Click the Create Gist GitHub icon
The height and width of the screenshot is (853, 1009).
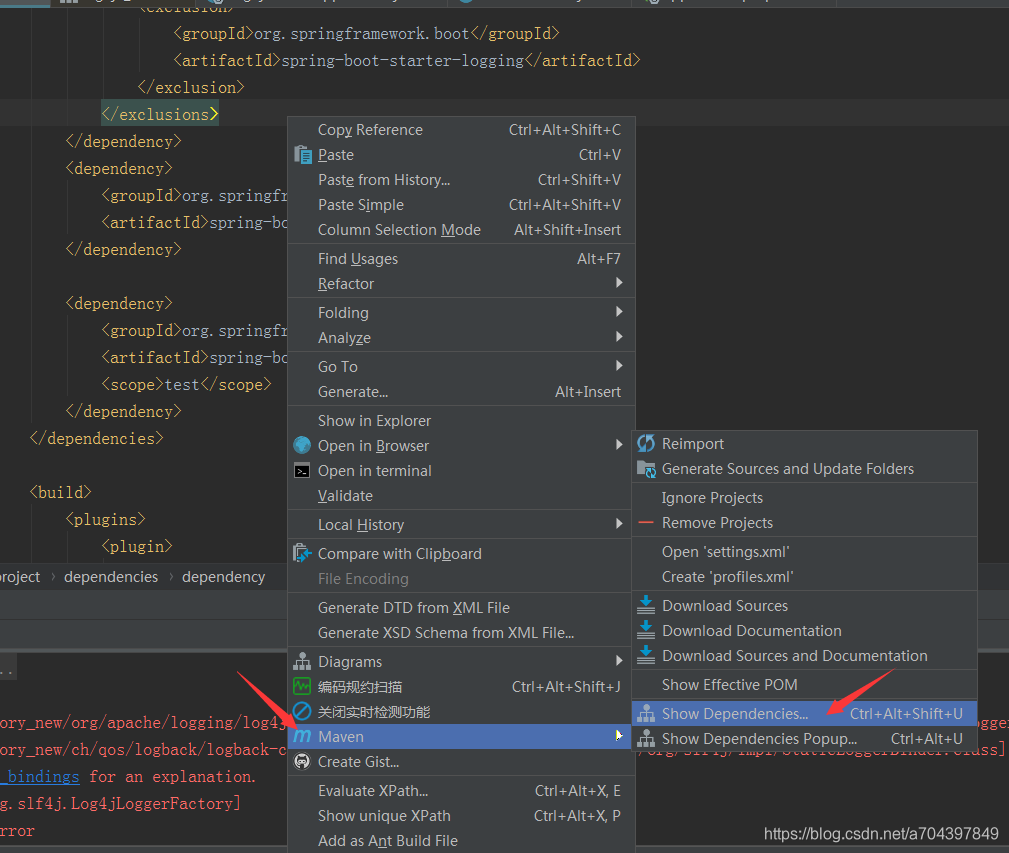pos(302,762)
